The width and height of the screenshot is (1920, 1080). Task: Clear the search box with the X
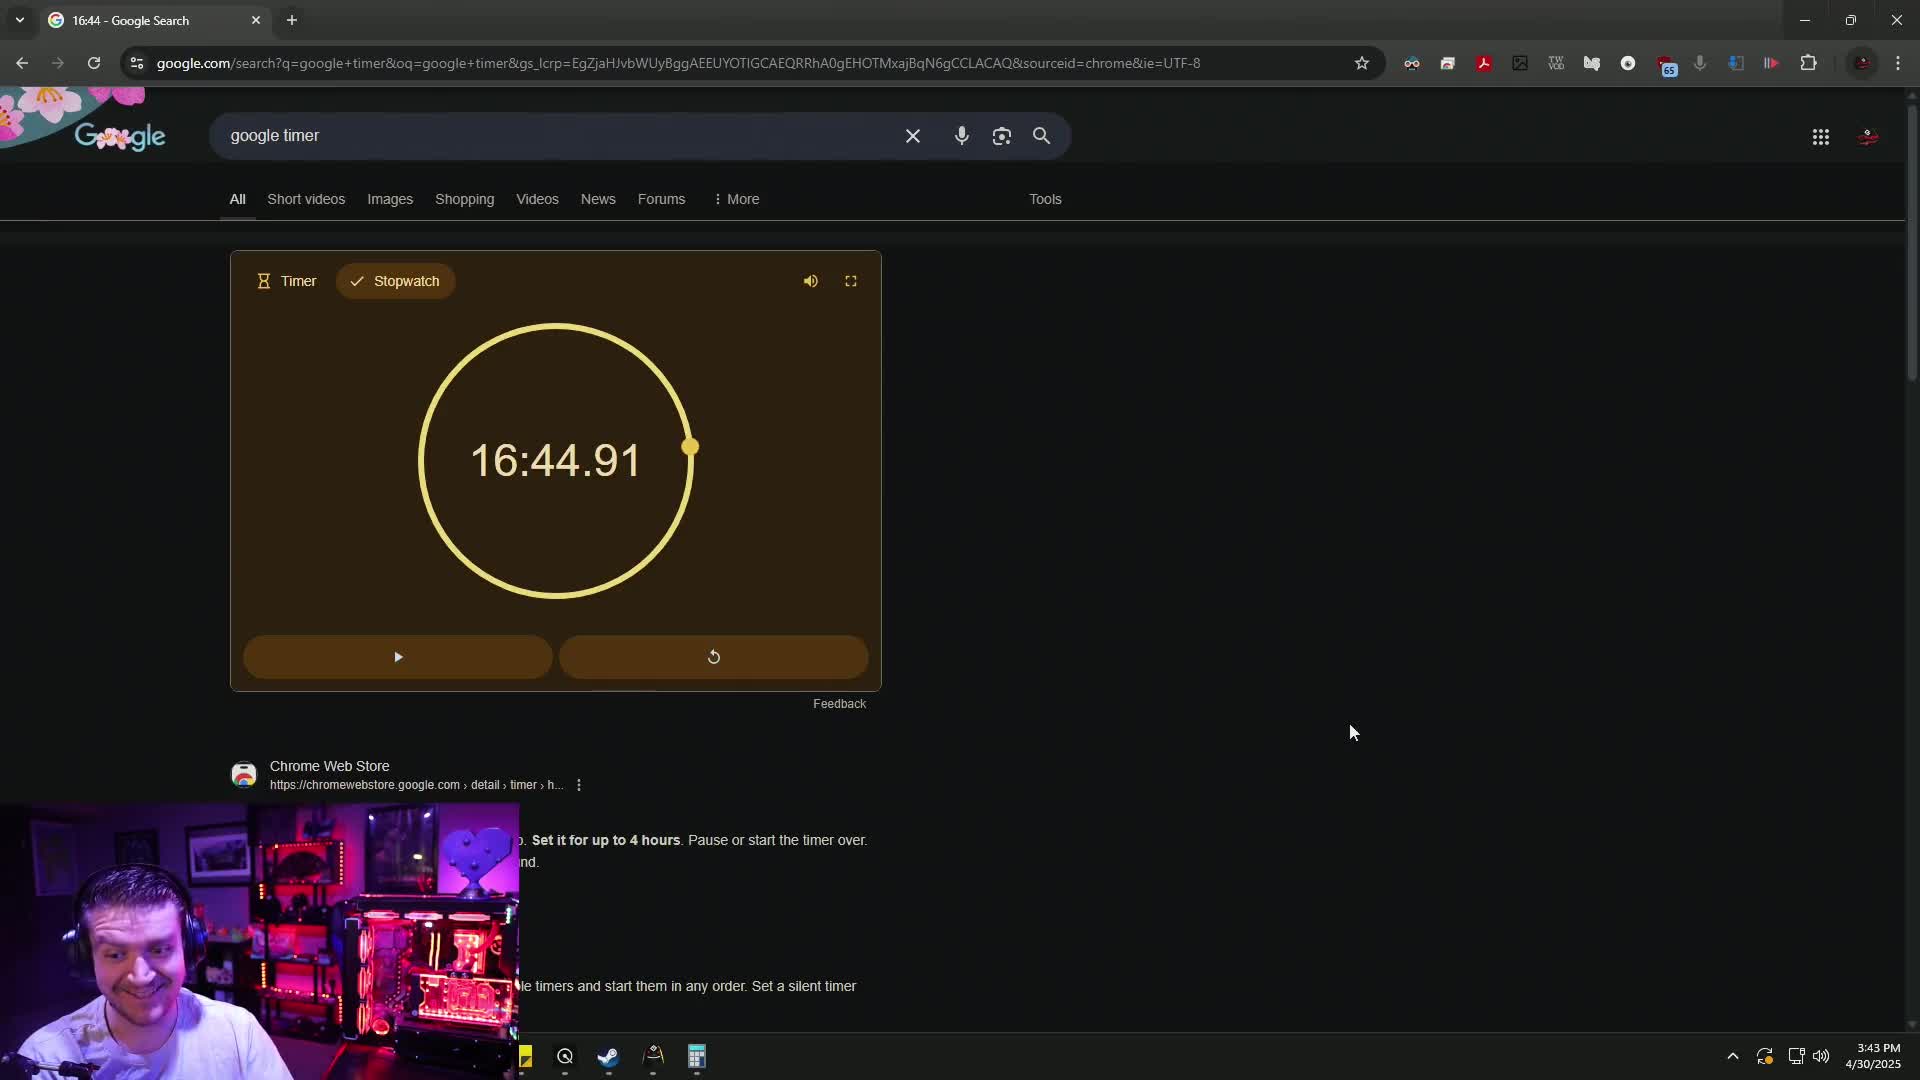[913, 136]
